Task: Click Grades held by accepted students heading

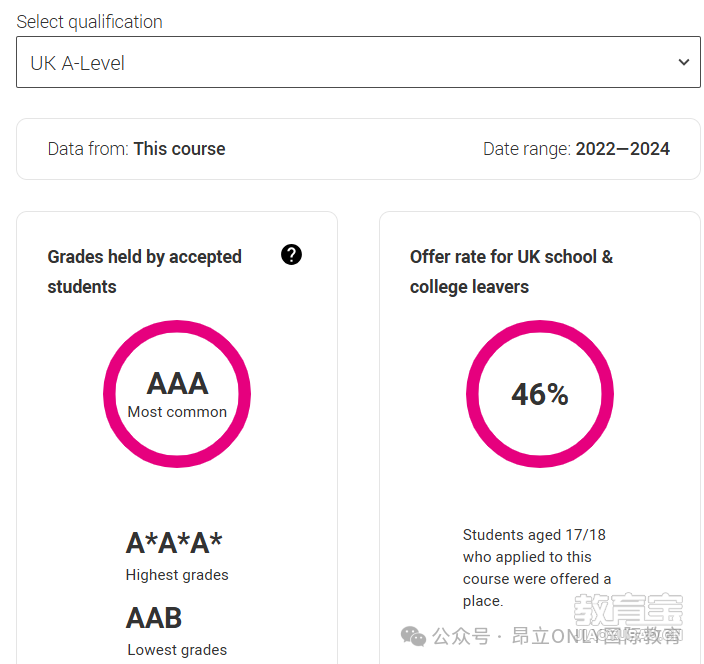Action: tap(145, 272)
